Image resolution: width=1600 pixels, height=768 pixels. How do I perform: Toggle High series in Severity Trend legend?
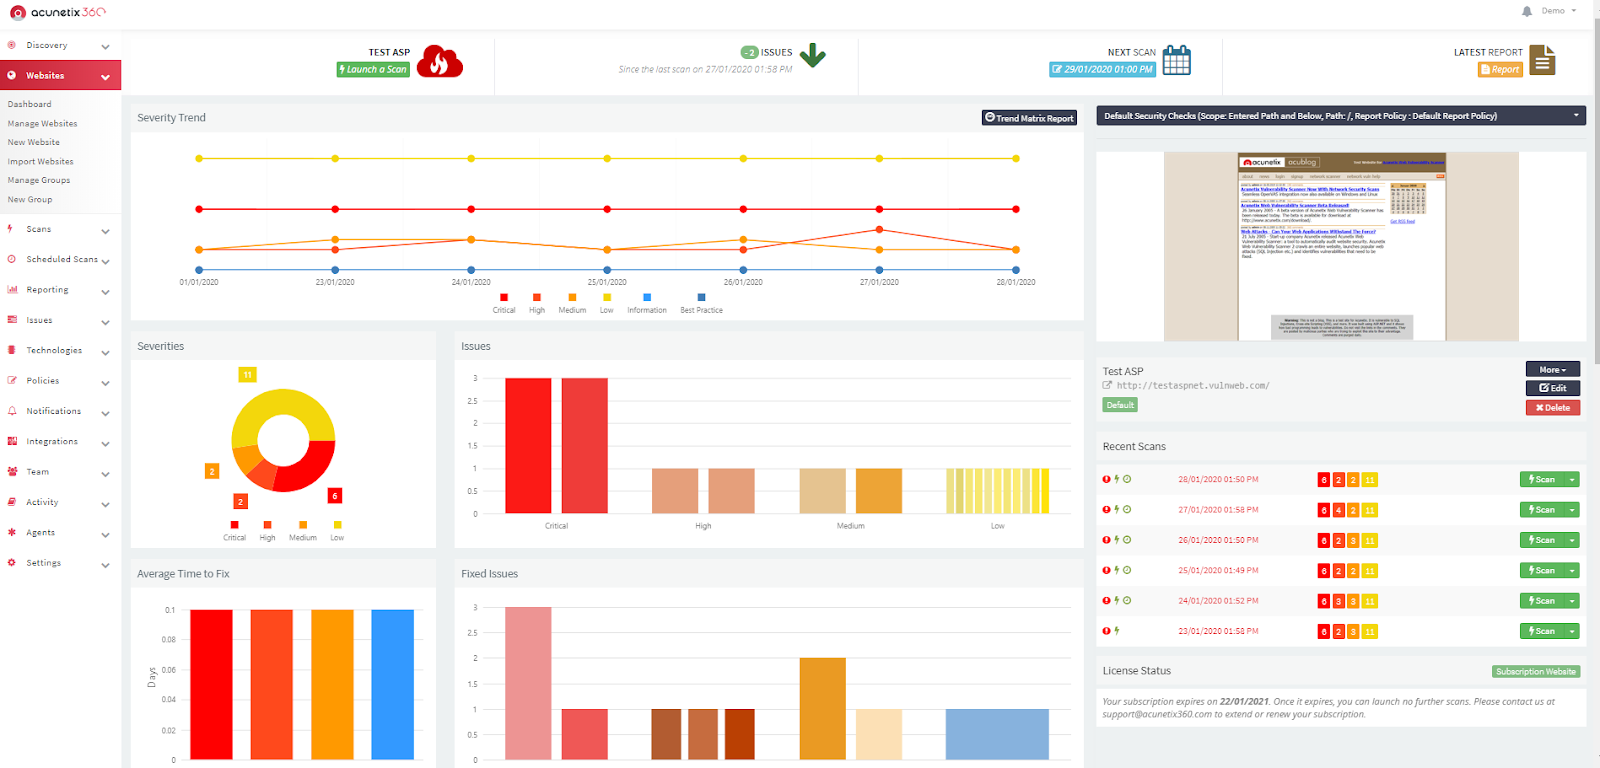tap(537, 303)
